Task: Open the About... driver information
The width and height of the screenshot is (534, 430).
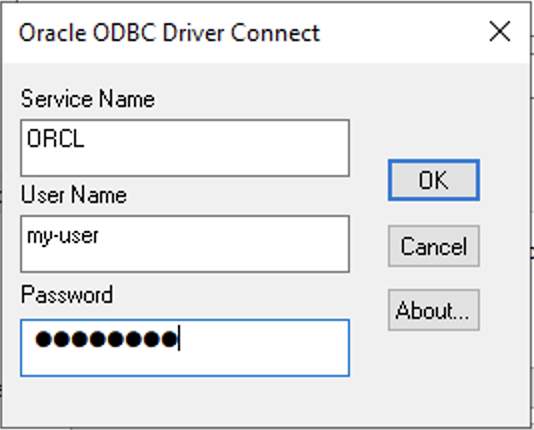Action: [x=434, y=310]
